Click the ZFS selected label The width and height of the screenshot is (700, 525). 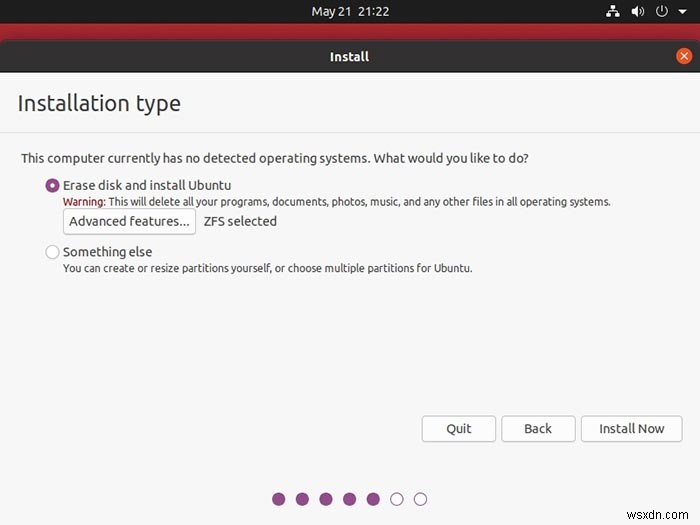click(240, 221)
